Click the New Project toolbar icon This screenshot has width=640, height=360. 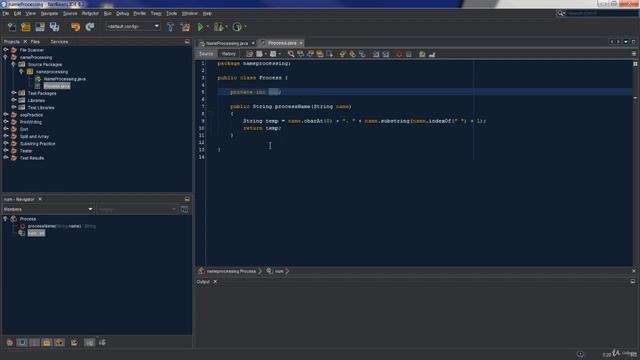[x=26, y=27]
